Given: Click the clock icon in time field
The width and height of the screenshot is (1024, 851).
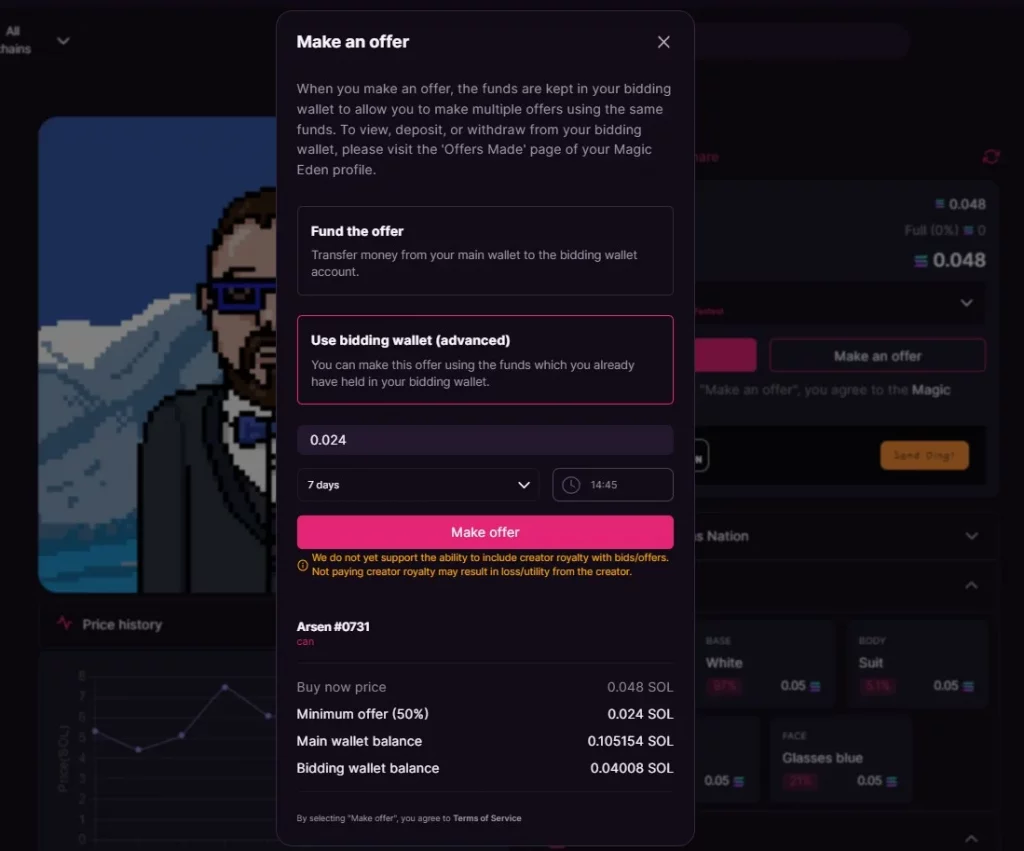Looking at the screenshot, I should click(x=571, y=485).
